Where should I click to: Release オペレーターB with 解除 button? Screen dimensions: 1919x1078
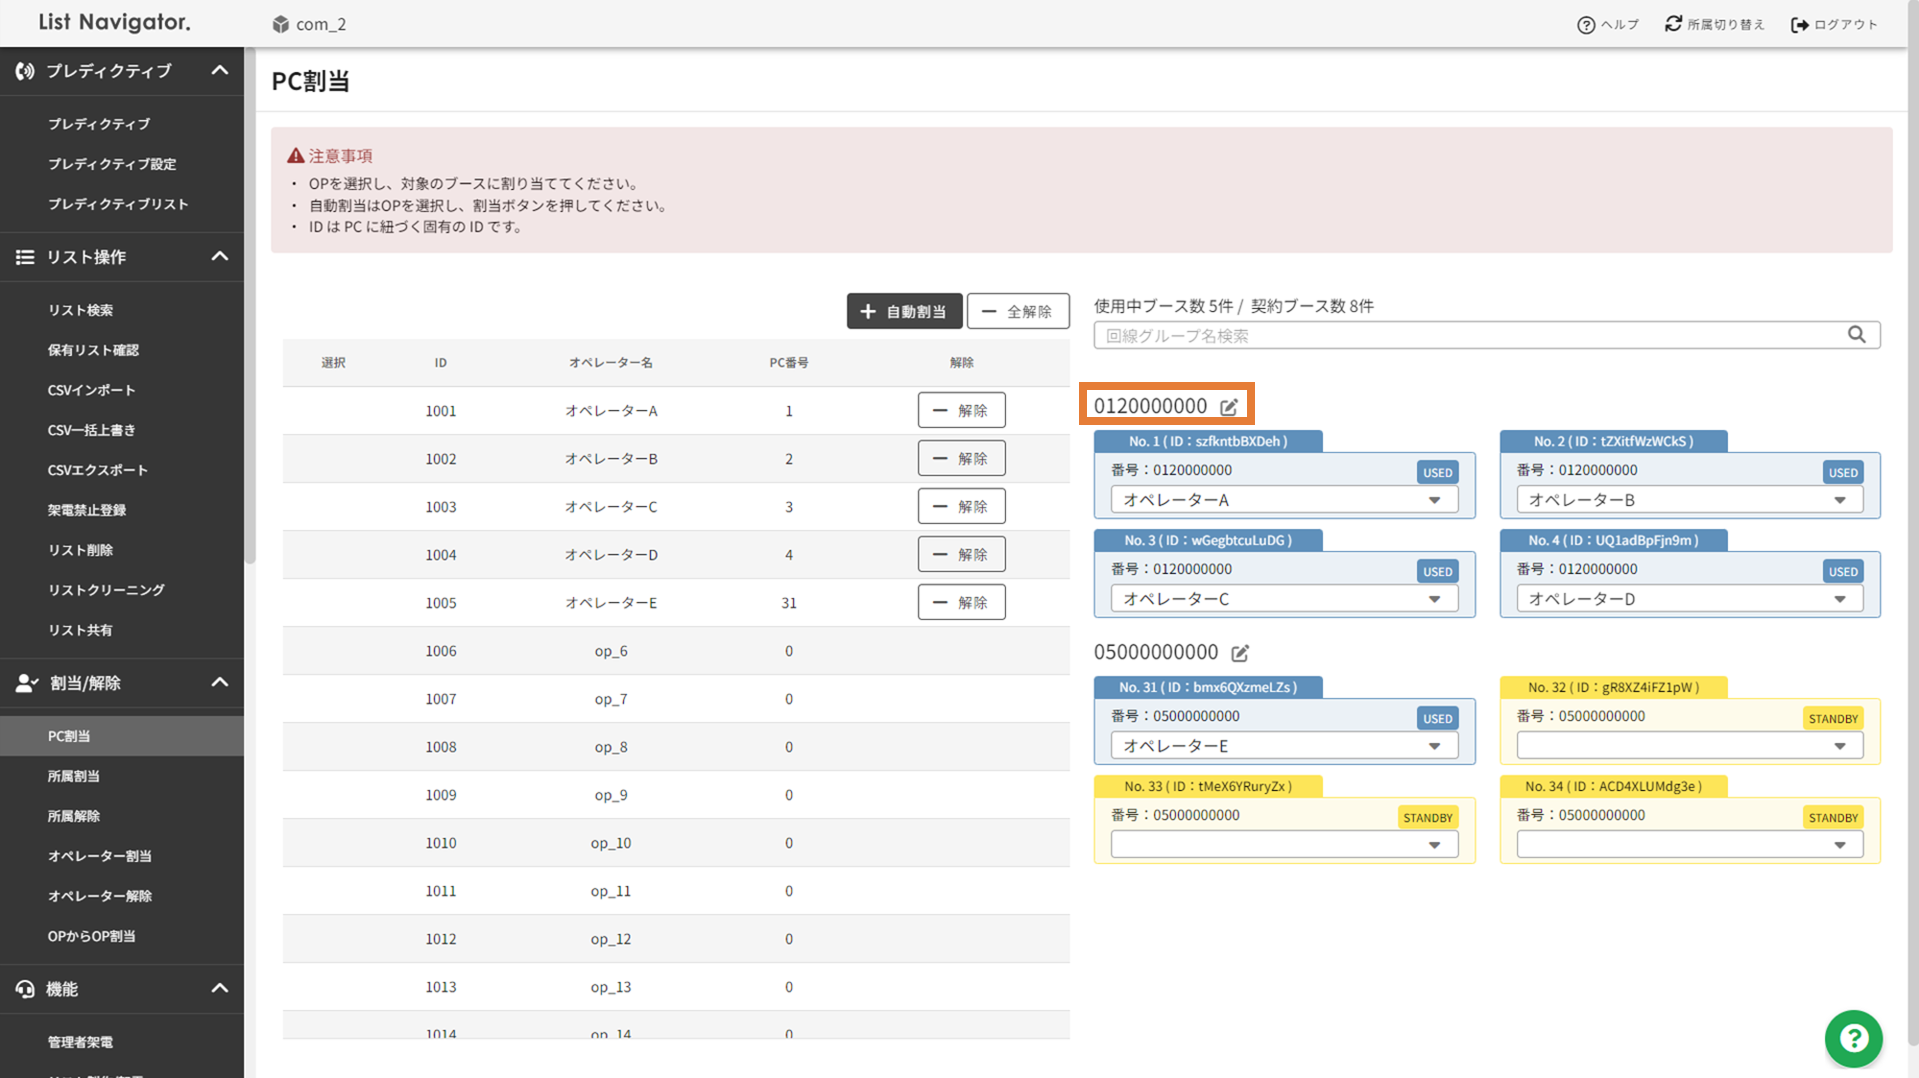coord(961,458)
